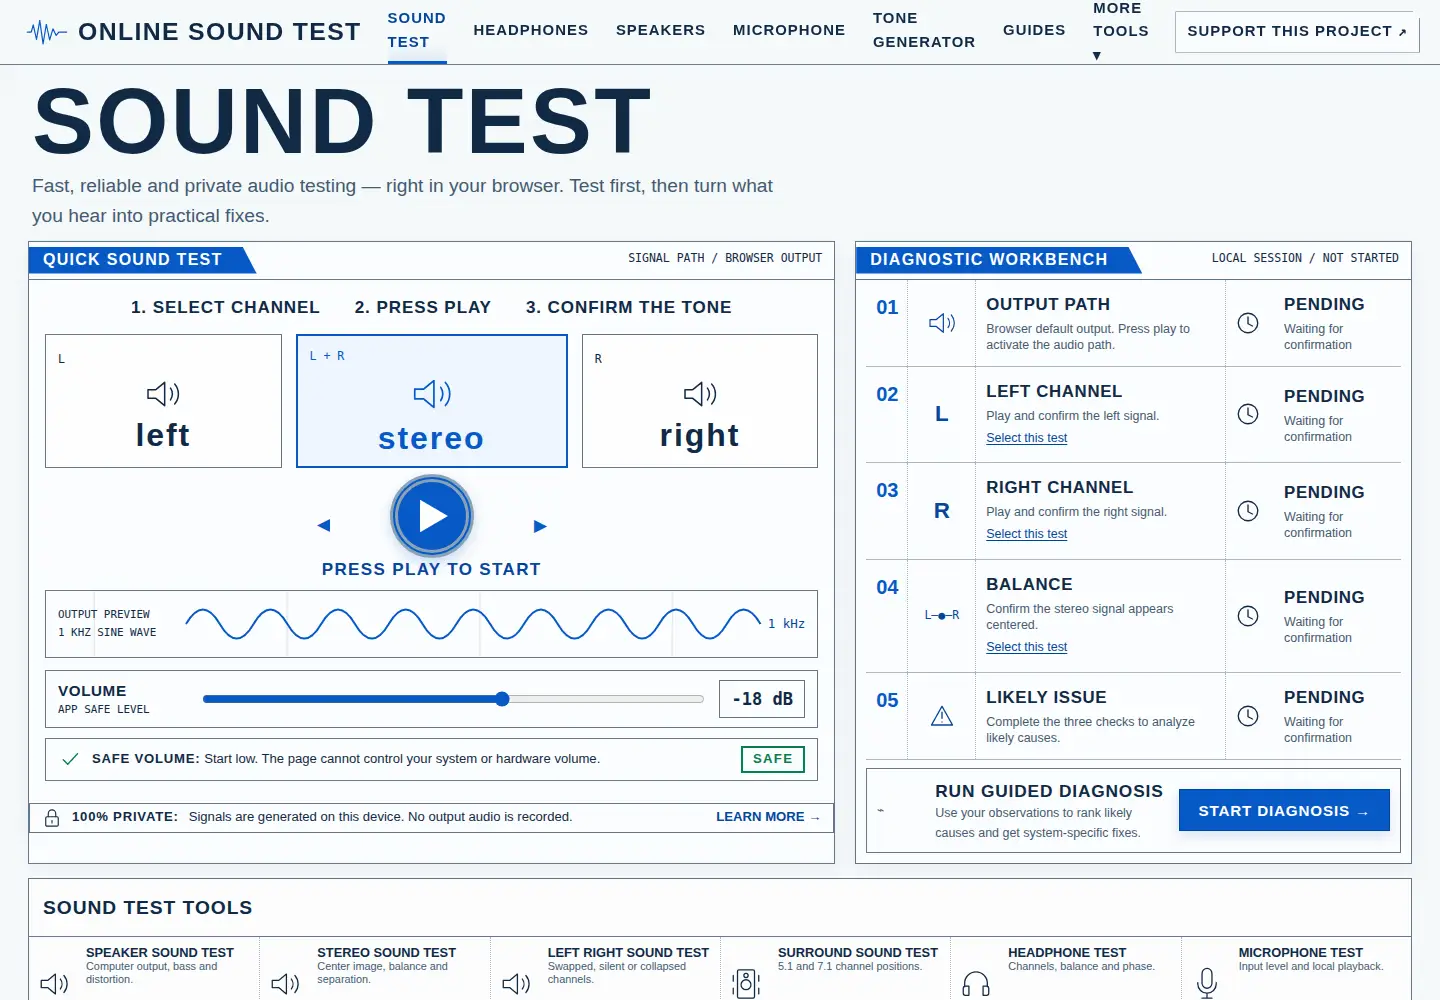Click the Headphone Test headphones icon

click(x=976, y=985)
